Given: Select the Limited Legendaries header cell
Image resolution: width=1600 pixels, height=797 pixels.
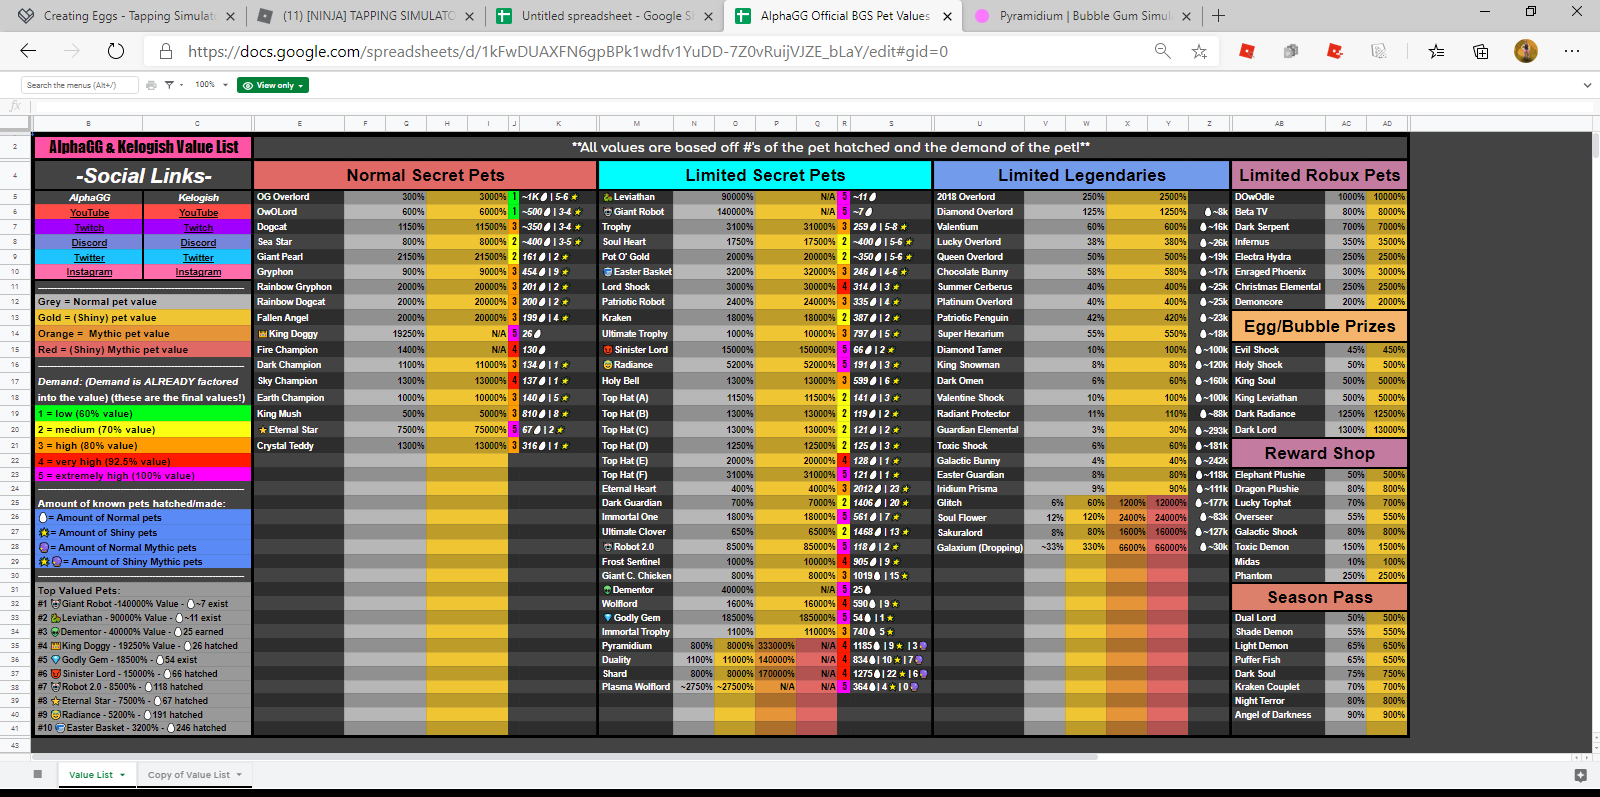Looking at the screenshot, I should [1081, 175].
